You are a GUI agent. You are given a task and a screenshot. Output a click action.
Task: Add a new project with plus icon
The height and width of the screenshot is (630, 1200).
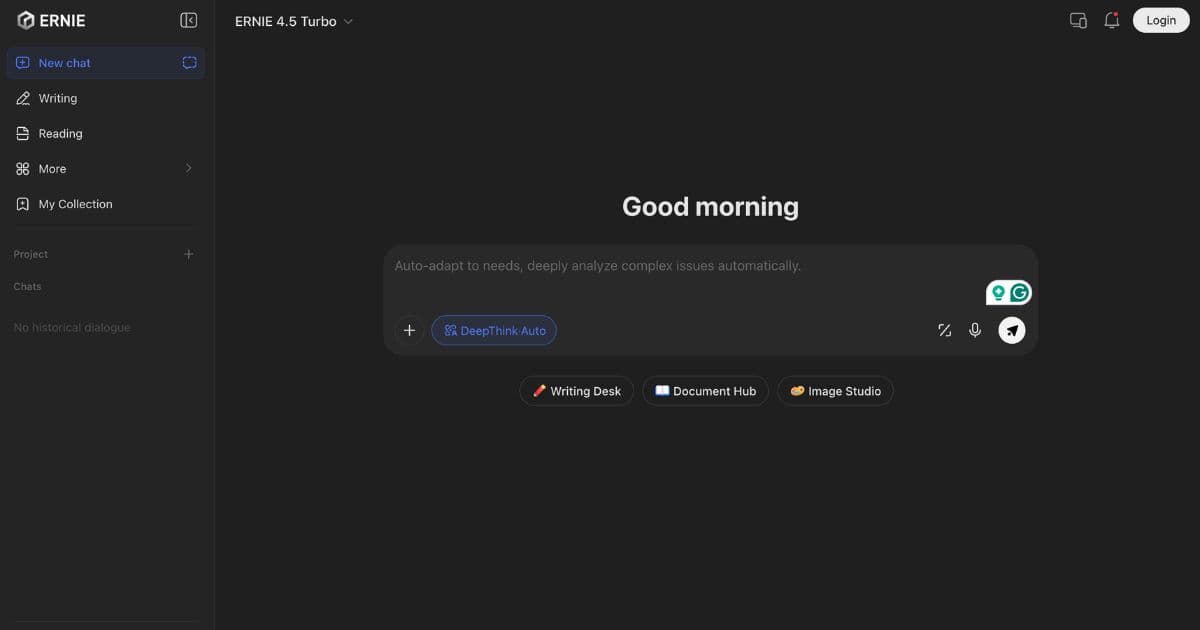[x=188, y=254]
